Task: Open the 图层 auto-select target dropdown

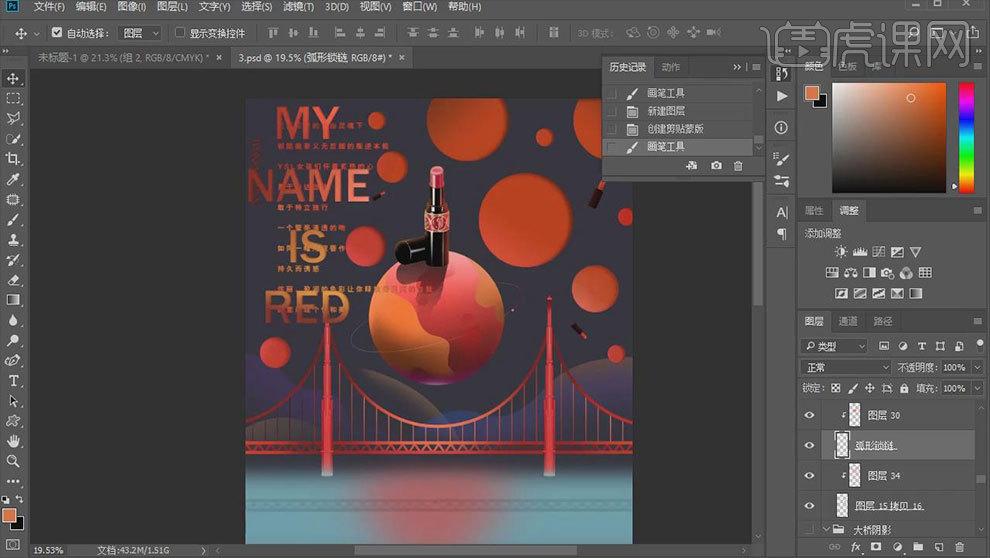Action: (x=139, y=33)
